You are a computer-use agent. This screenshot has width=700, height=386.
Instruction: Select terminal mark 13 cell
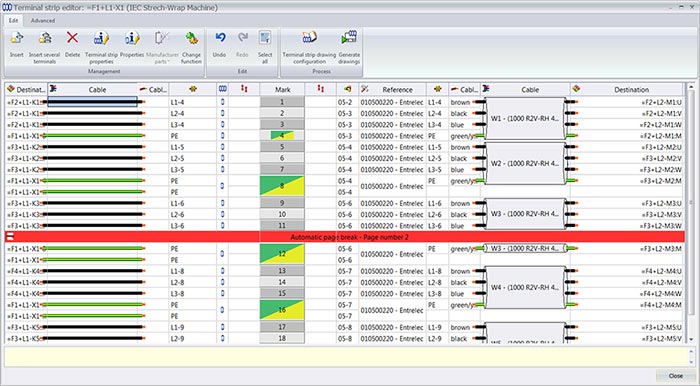click(x=282, y=271)
